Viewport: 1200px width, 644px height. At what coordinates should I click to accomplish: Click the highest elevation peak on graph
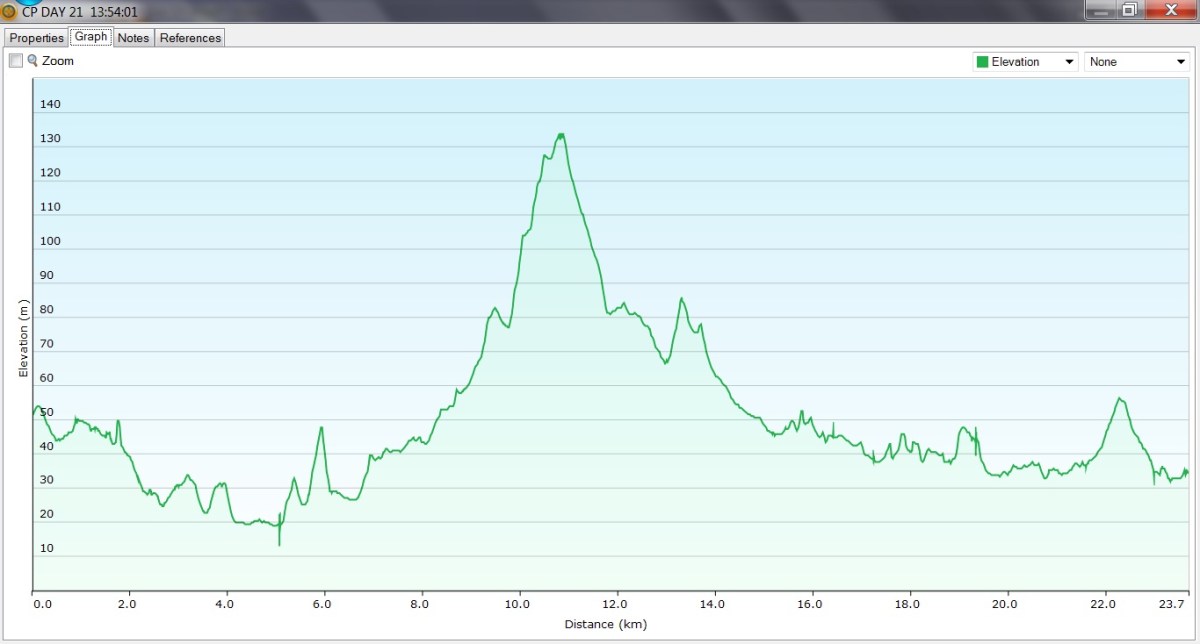[561, 134]
